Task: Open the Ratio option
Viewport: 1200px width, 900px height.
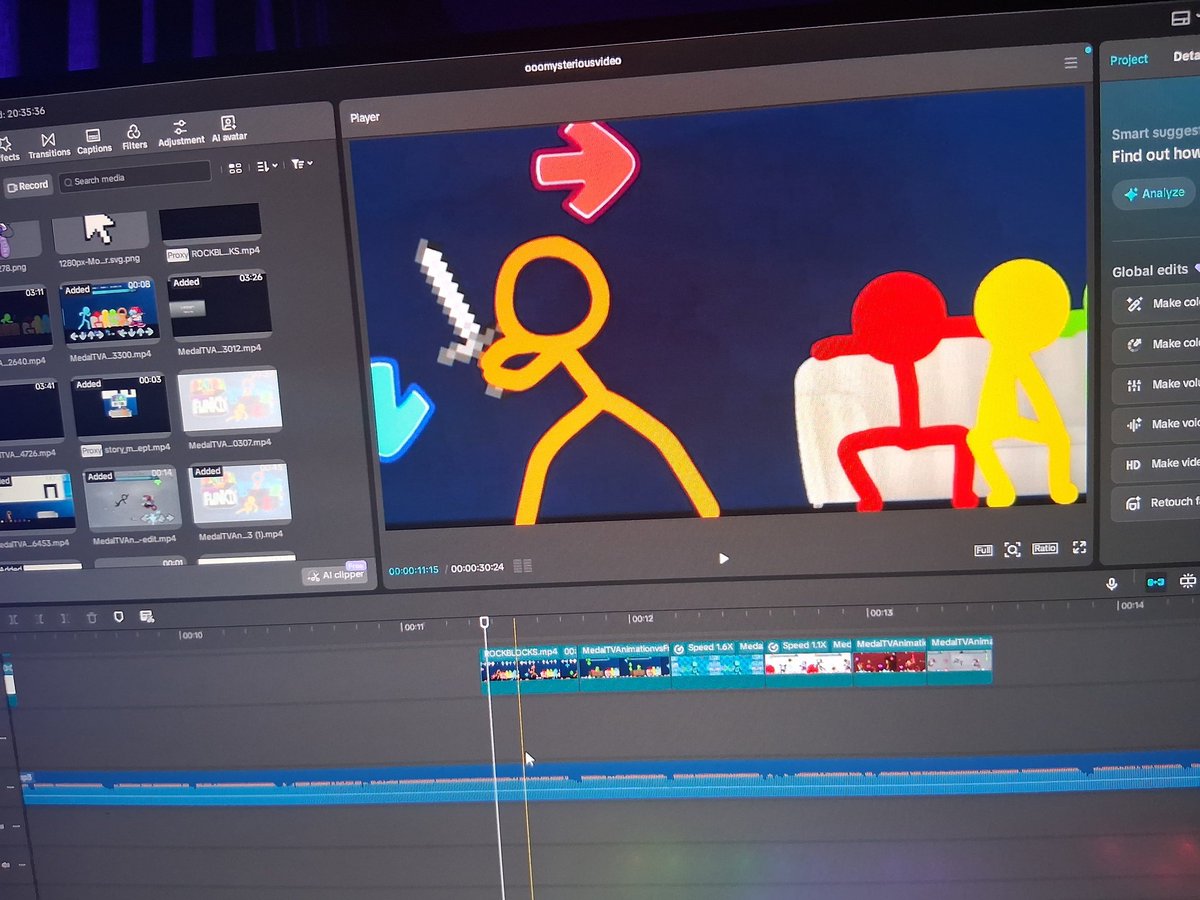Action: (x=1045, y=548)
